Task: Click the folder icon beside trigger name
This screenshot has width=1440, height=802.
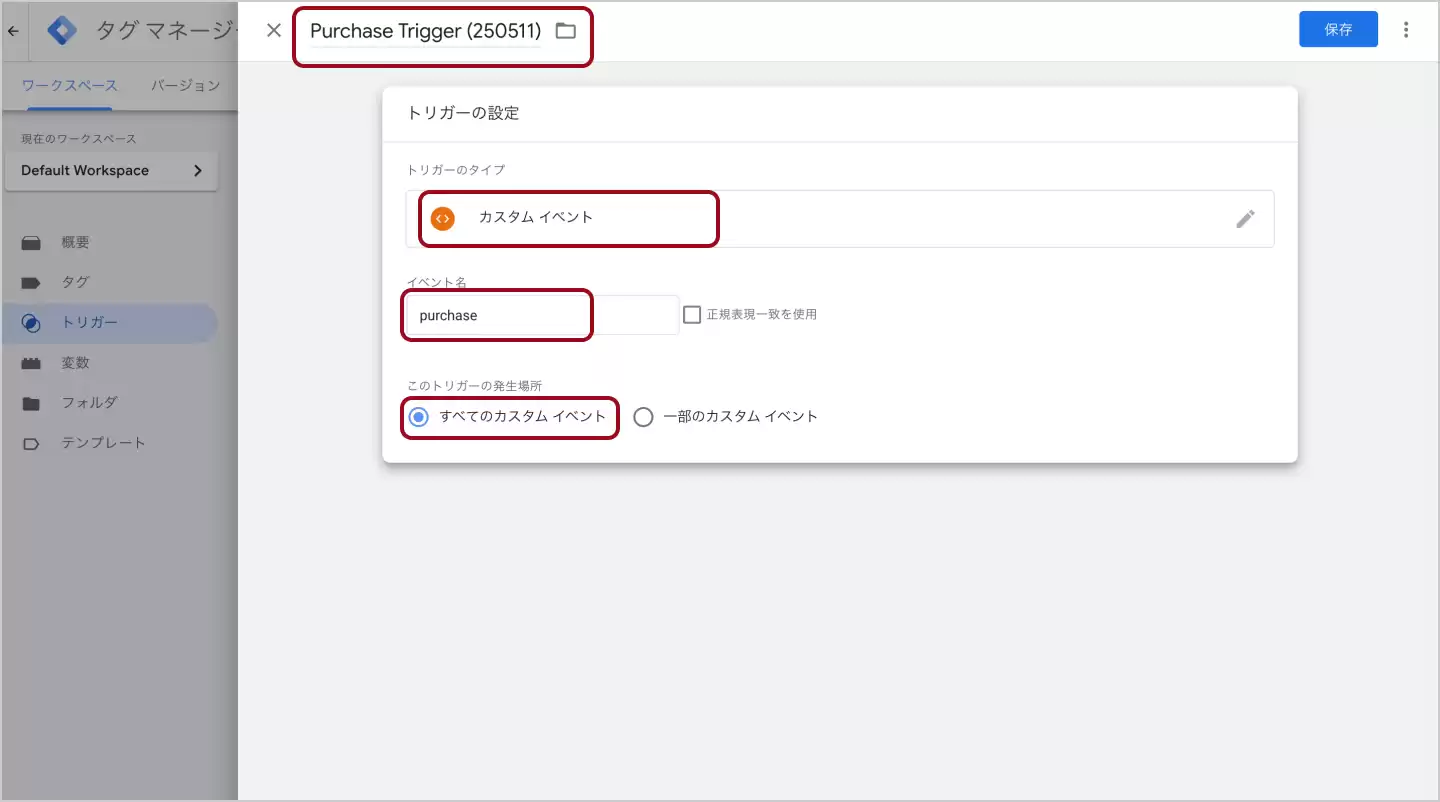Action: pos(566,31)
